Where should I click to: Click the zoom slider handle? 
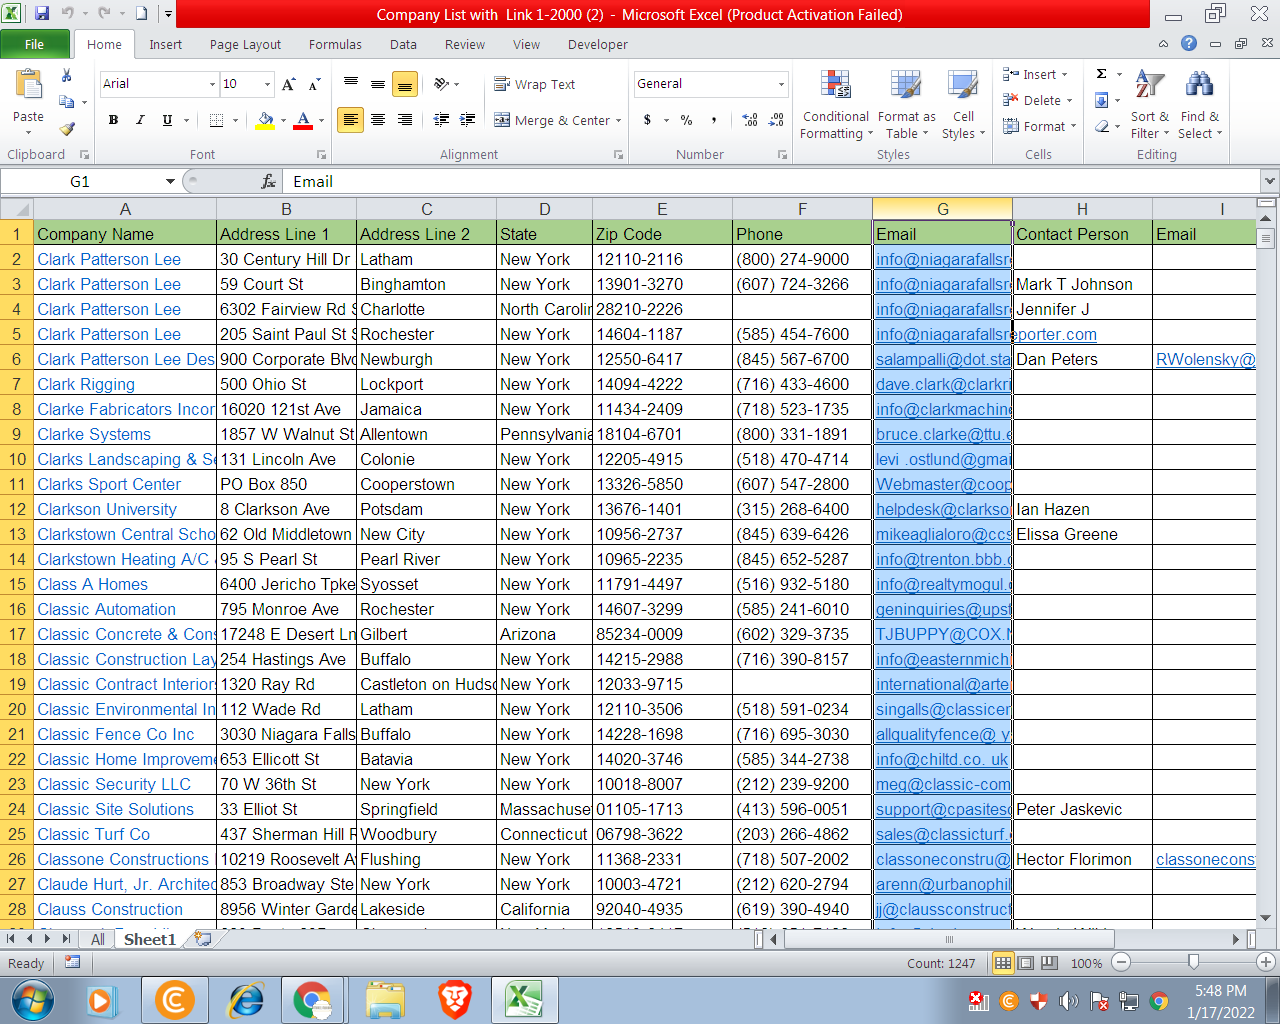tap(1193, 962)
